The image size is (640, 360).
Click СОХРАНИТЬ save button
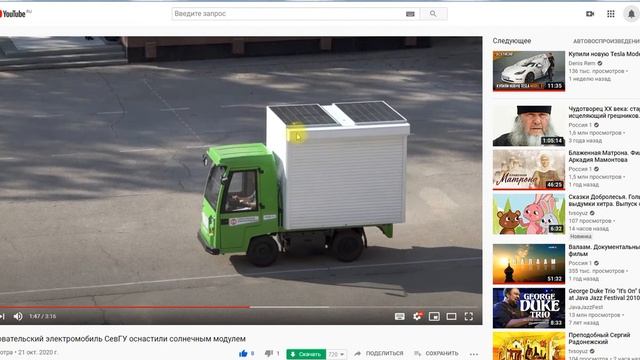click(x=436, y=353)
